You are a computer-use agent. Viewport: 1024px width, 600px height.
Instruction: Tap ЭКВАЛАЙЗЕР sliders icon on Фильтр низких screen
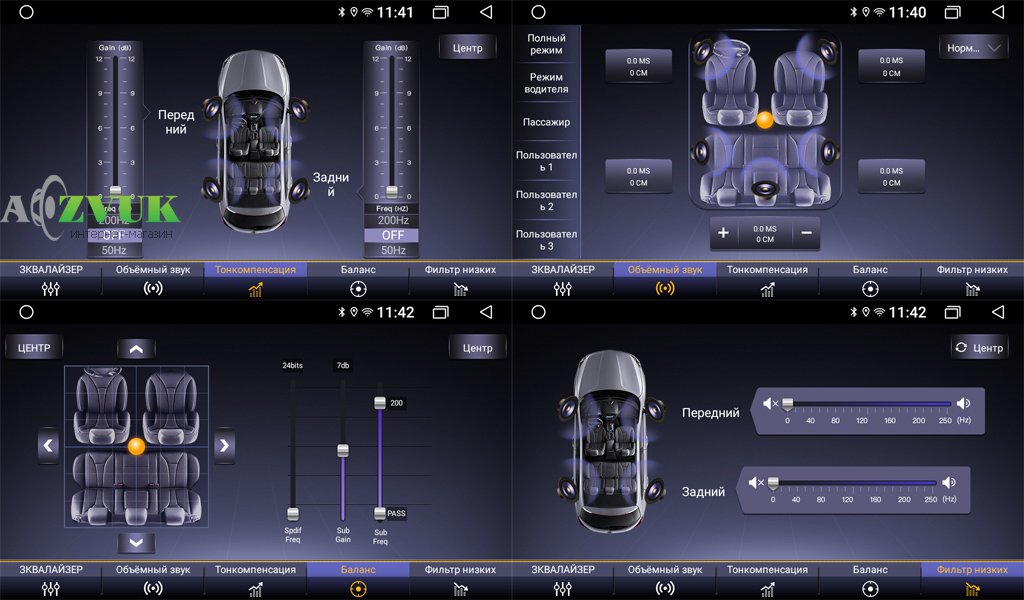[x=562, y=589]
